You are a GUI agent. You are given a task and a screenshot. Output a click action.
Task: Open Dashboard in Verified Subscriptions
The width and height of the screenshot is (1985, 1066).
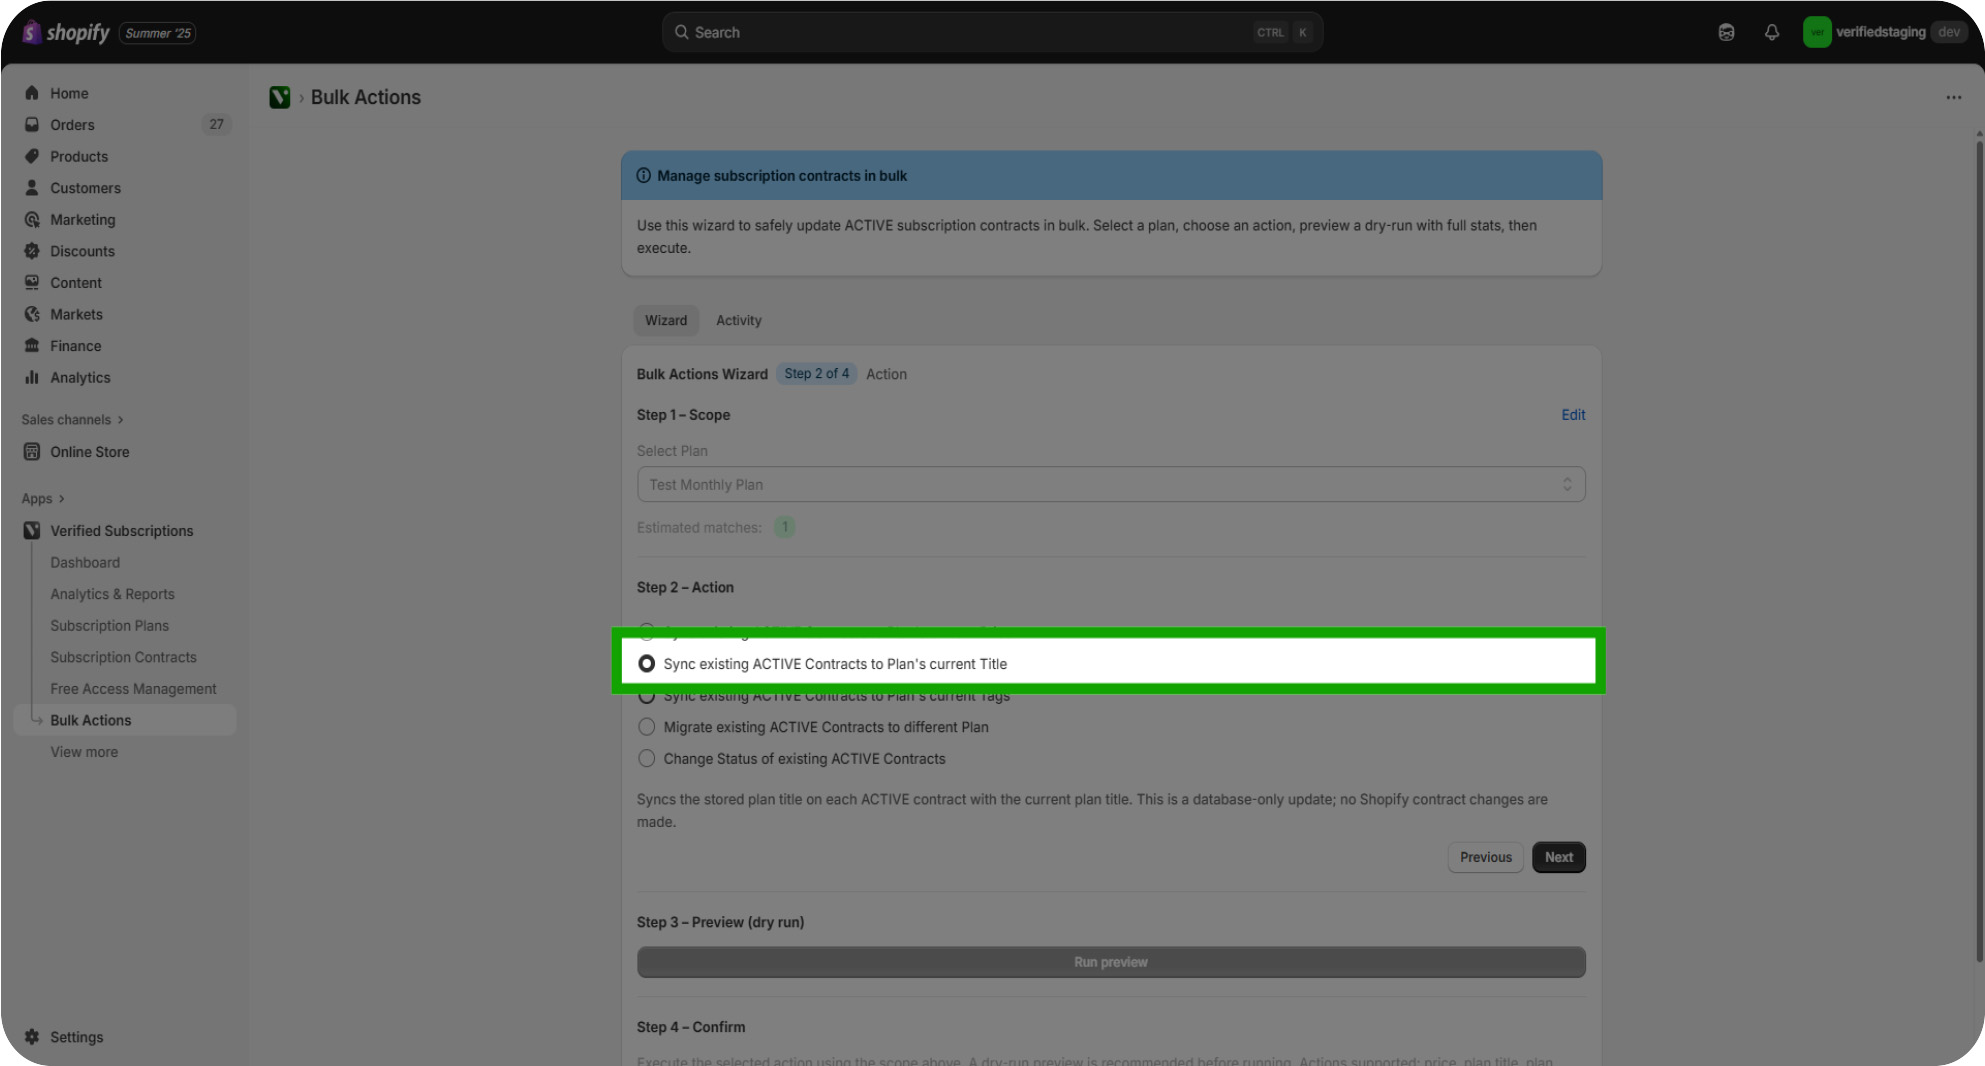point(85,563)
